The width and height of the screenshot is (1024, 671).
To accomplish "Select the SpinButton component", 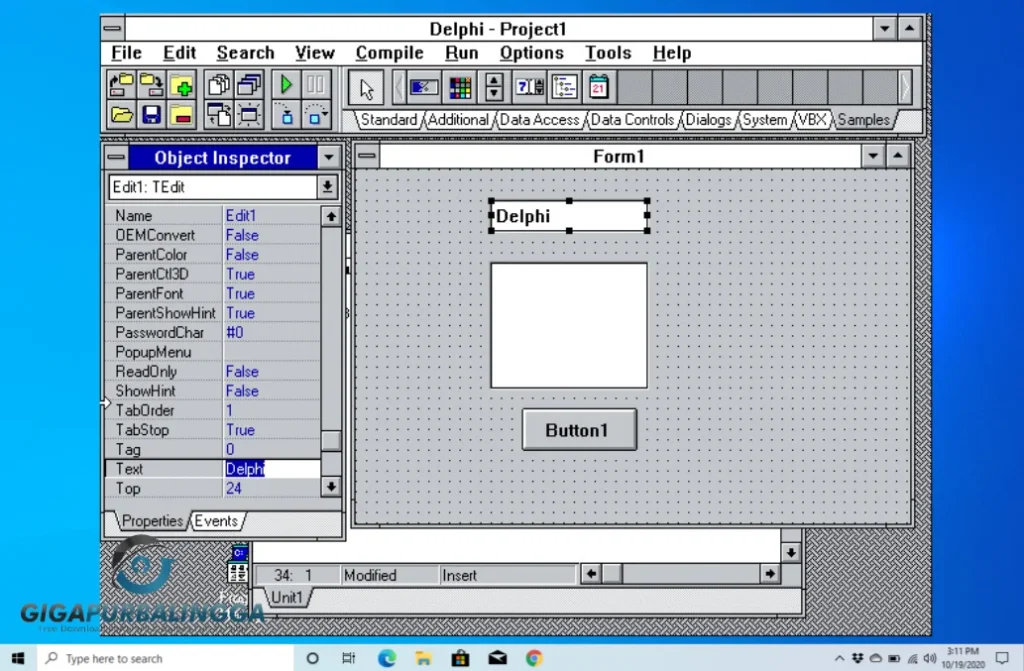I will pyautogui.click(x=492, y=87).
